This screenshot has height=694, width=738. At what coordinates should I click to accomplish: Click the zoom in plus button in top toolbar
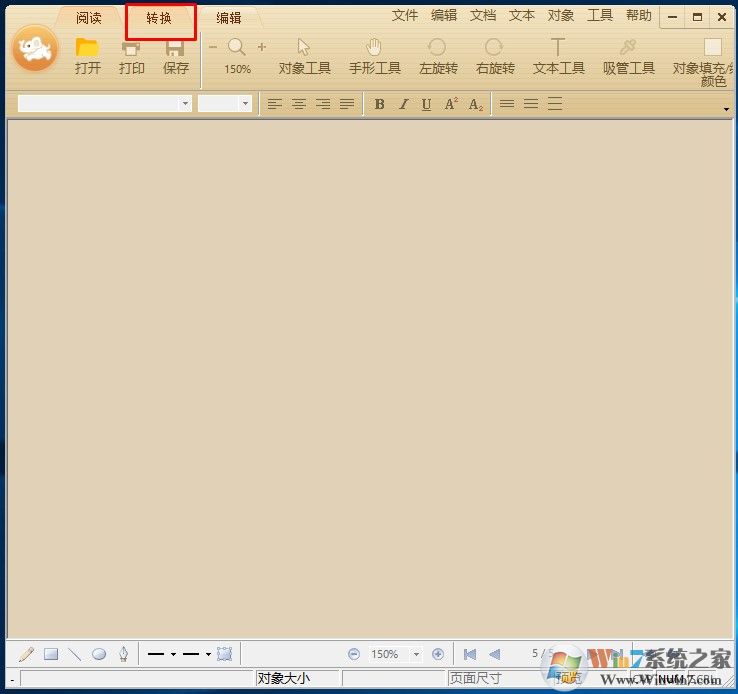click(262, 47)
